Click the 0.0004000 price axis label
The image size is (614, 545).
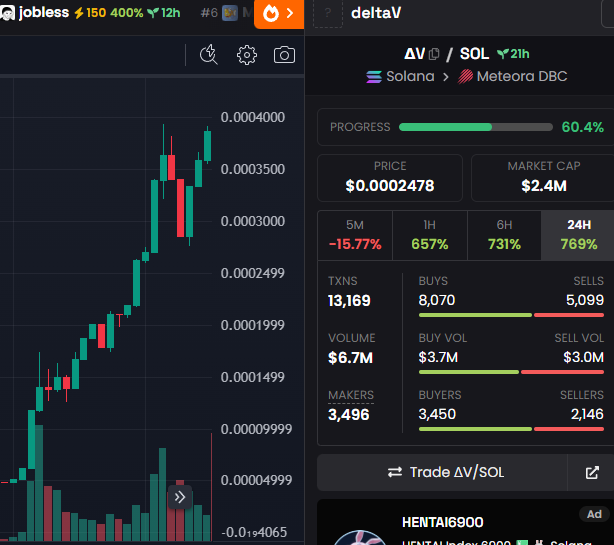pyautogui.click(x=253, y=117)
